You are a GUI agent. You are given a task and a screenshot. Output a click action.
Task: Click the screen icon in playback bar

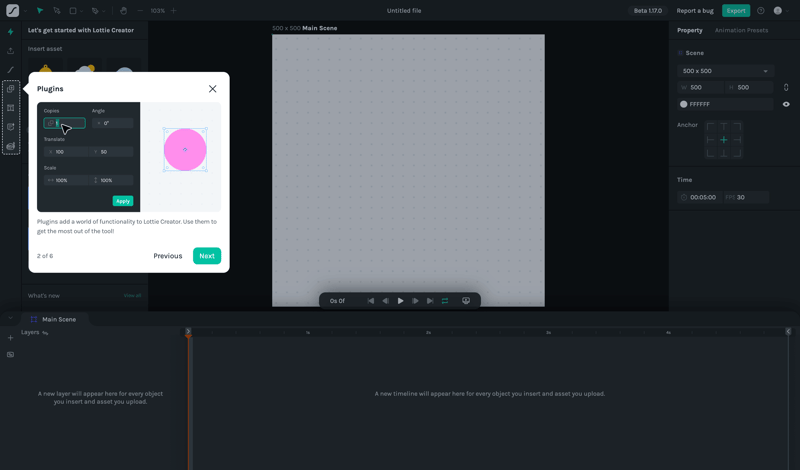pos(466,301)
